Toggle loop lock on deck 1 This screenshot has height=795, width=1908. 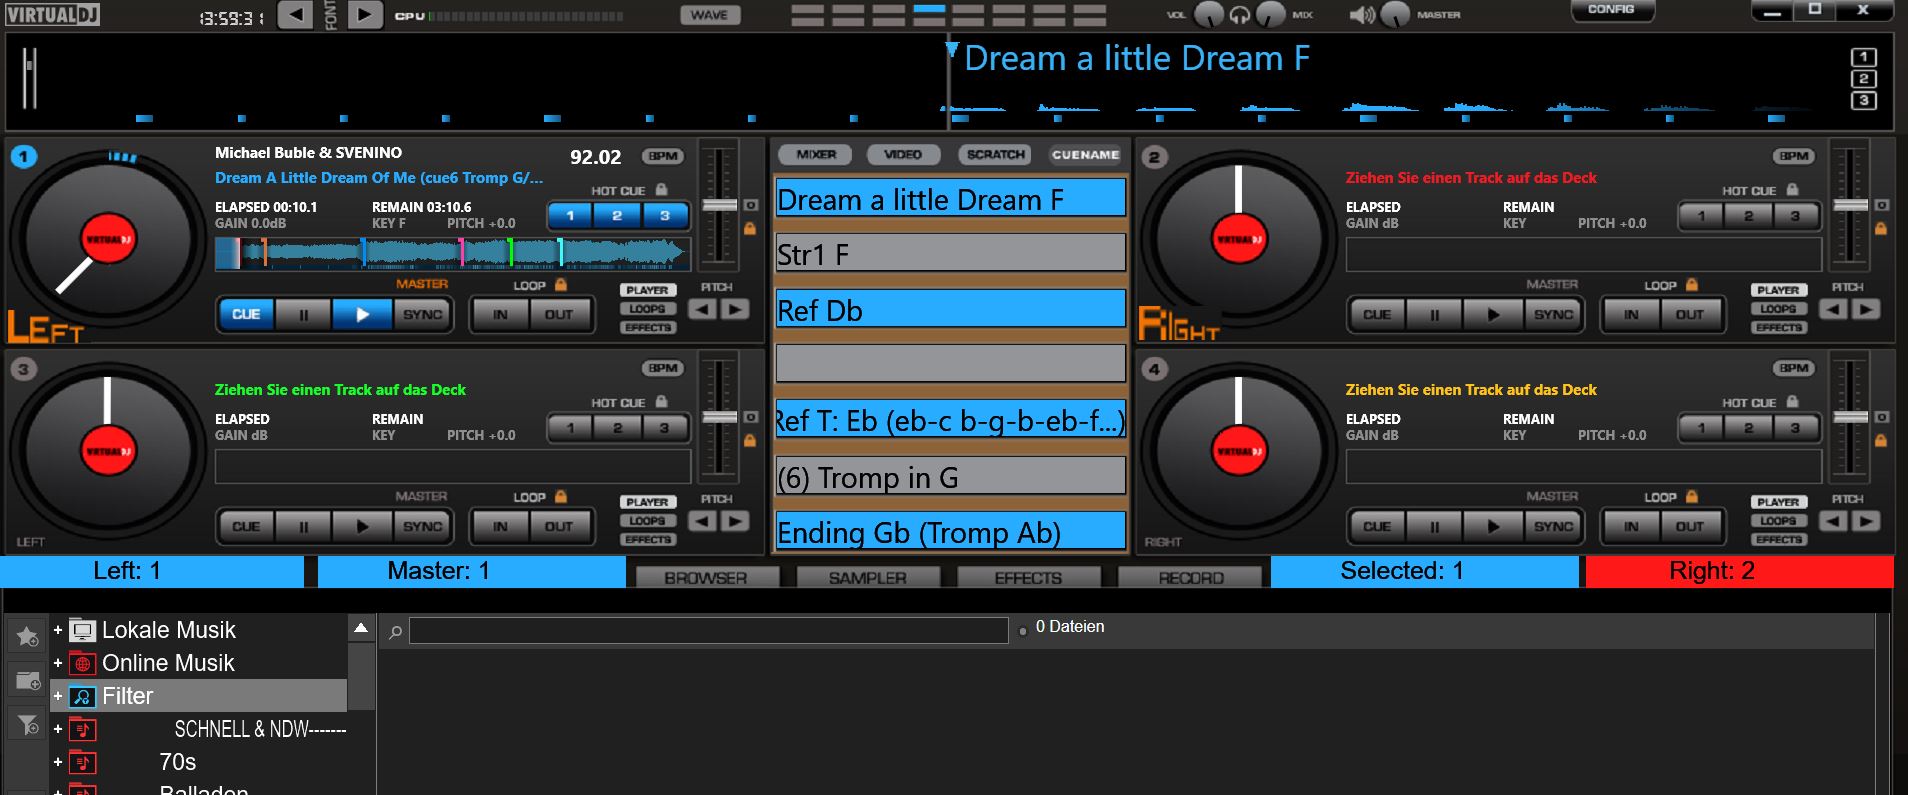coord(561,285)
